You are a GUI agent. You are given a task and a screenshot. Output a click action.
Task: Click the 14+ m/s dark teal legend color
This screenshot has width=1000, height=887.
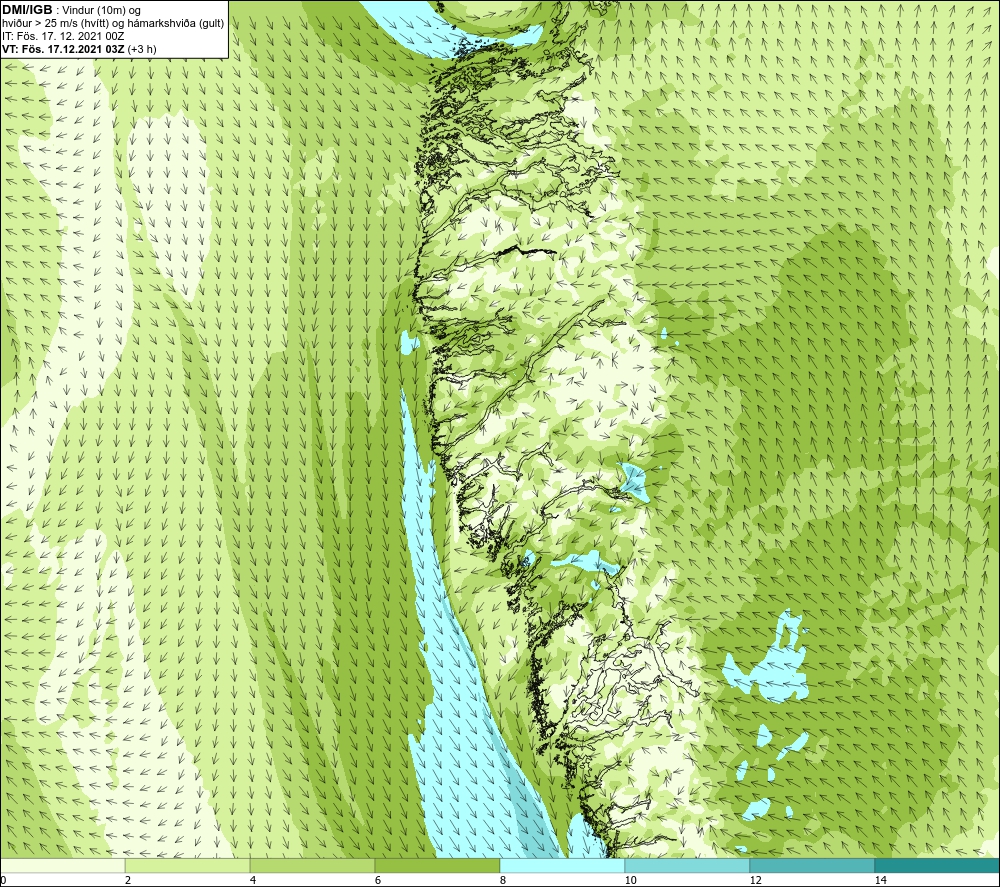pyautogui.click(x=937, y=865)
